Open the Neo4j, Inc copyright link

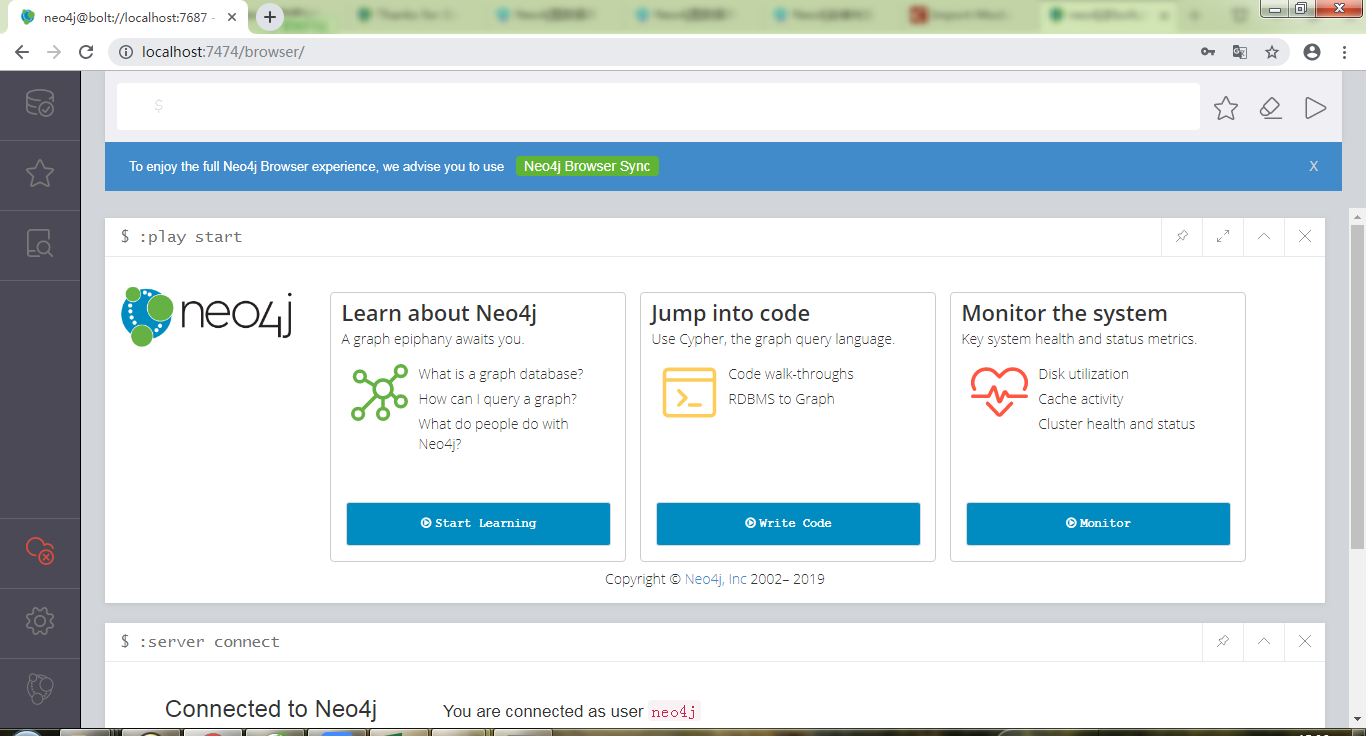[716, 579]
